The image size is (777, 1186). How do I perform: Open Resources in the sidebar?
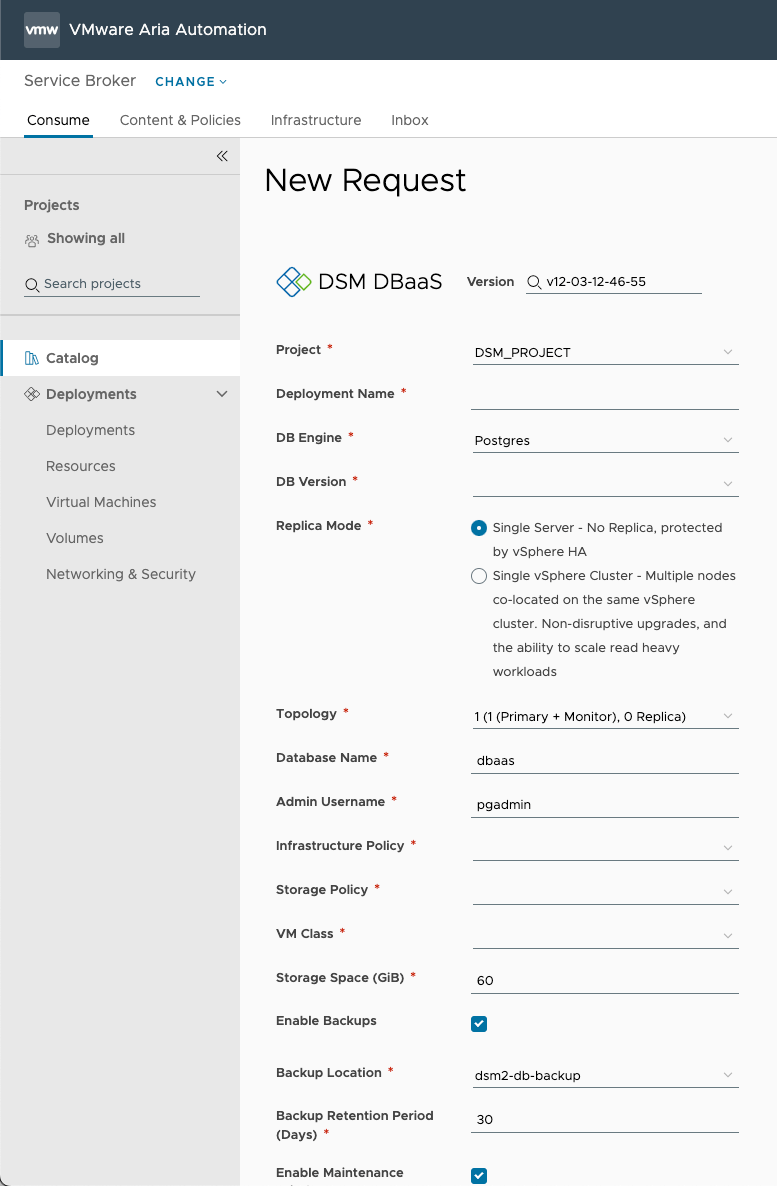point(80,466)
